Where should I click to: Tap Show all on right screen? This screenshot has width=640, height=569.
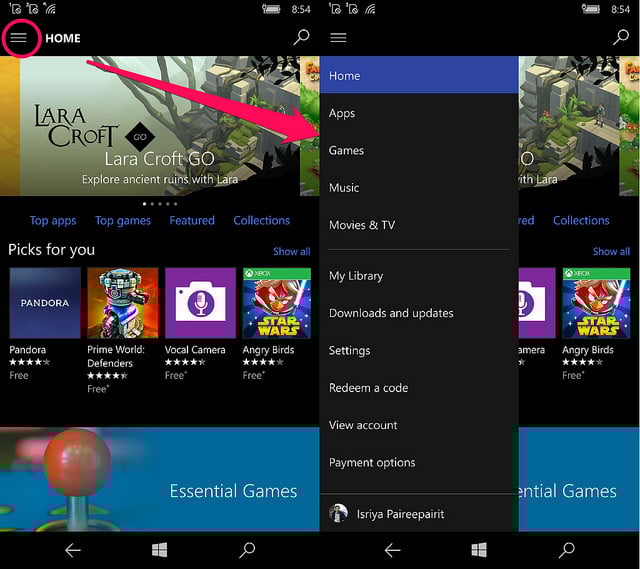click(611, 251)
